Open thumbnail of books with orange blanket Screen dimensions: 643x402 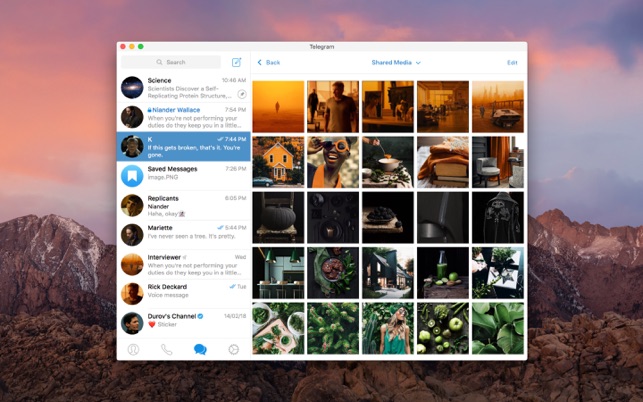tap(443, 162)
